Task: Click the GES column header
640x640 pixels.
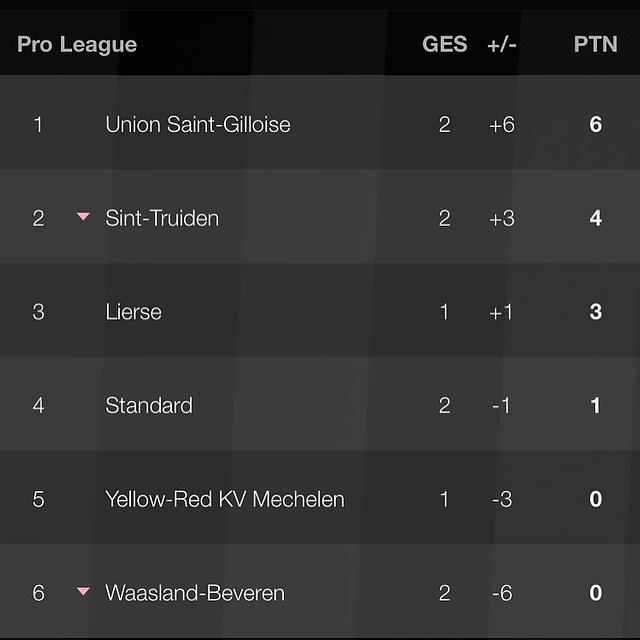Action: [x=444, y=44]
